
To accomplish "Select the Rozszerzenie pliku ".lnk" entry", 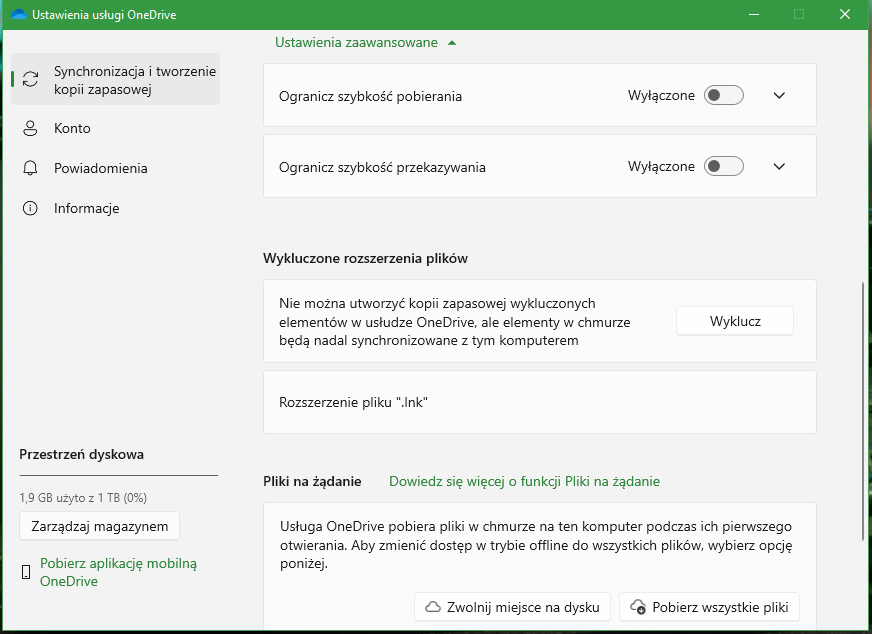I will [539, 402].
